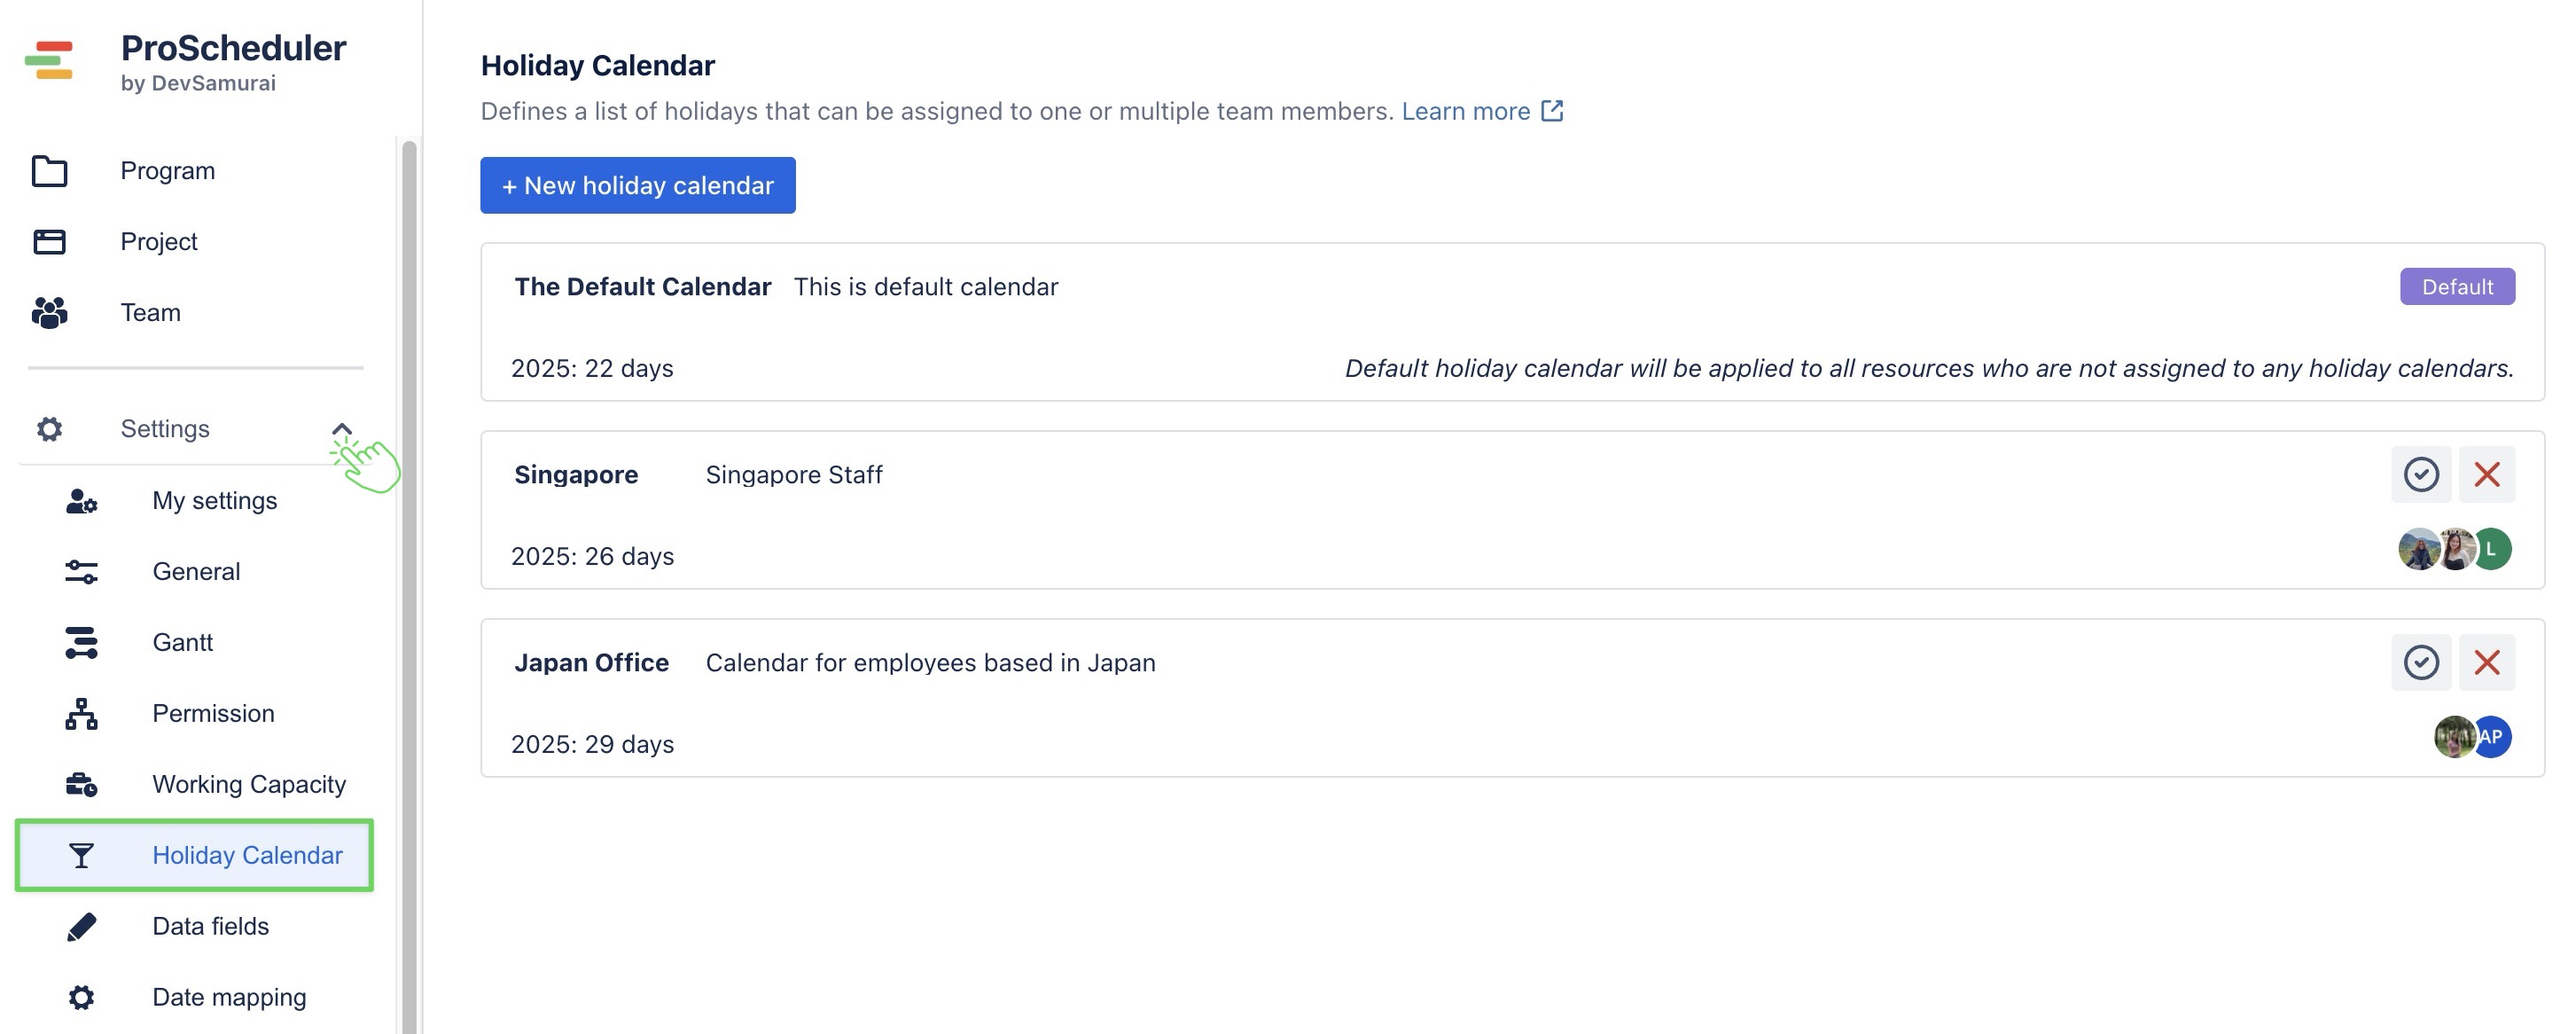Click the Team people icon
This screenshot has height=1034, width=2576.
click(49, 313)
